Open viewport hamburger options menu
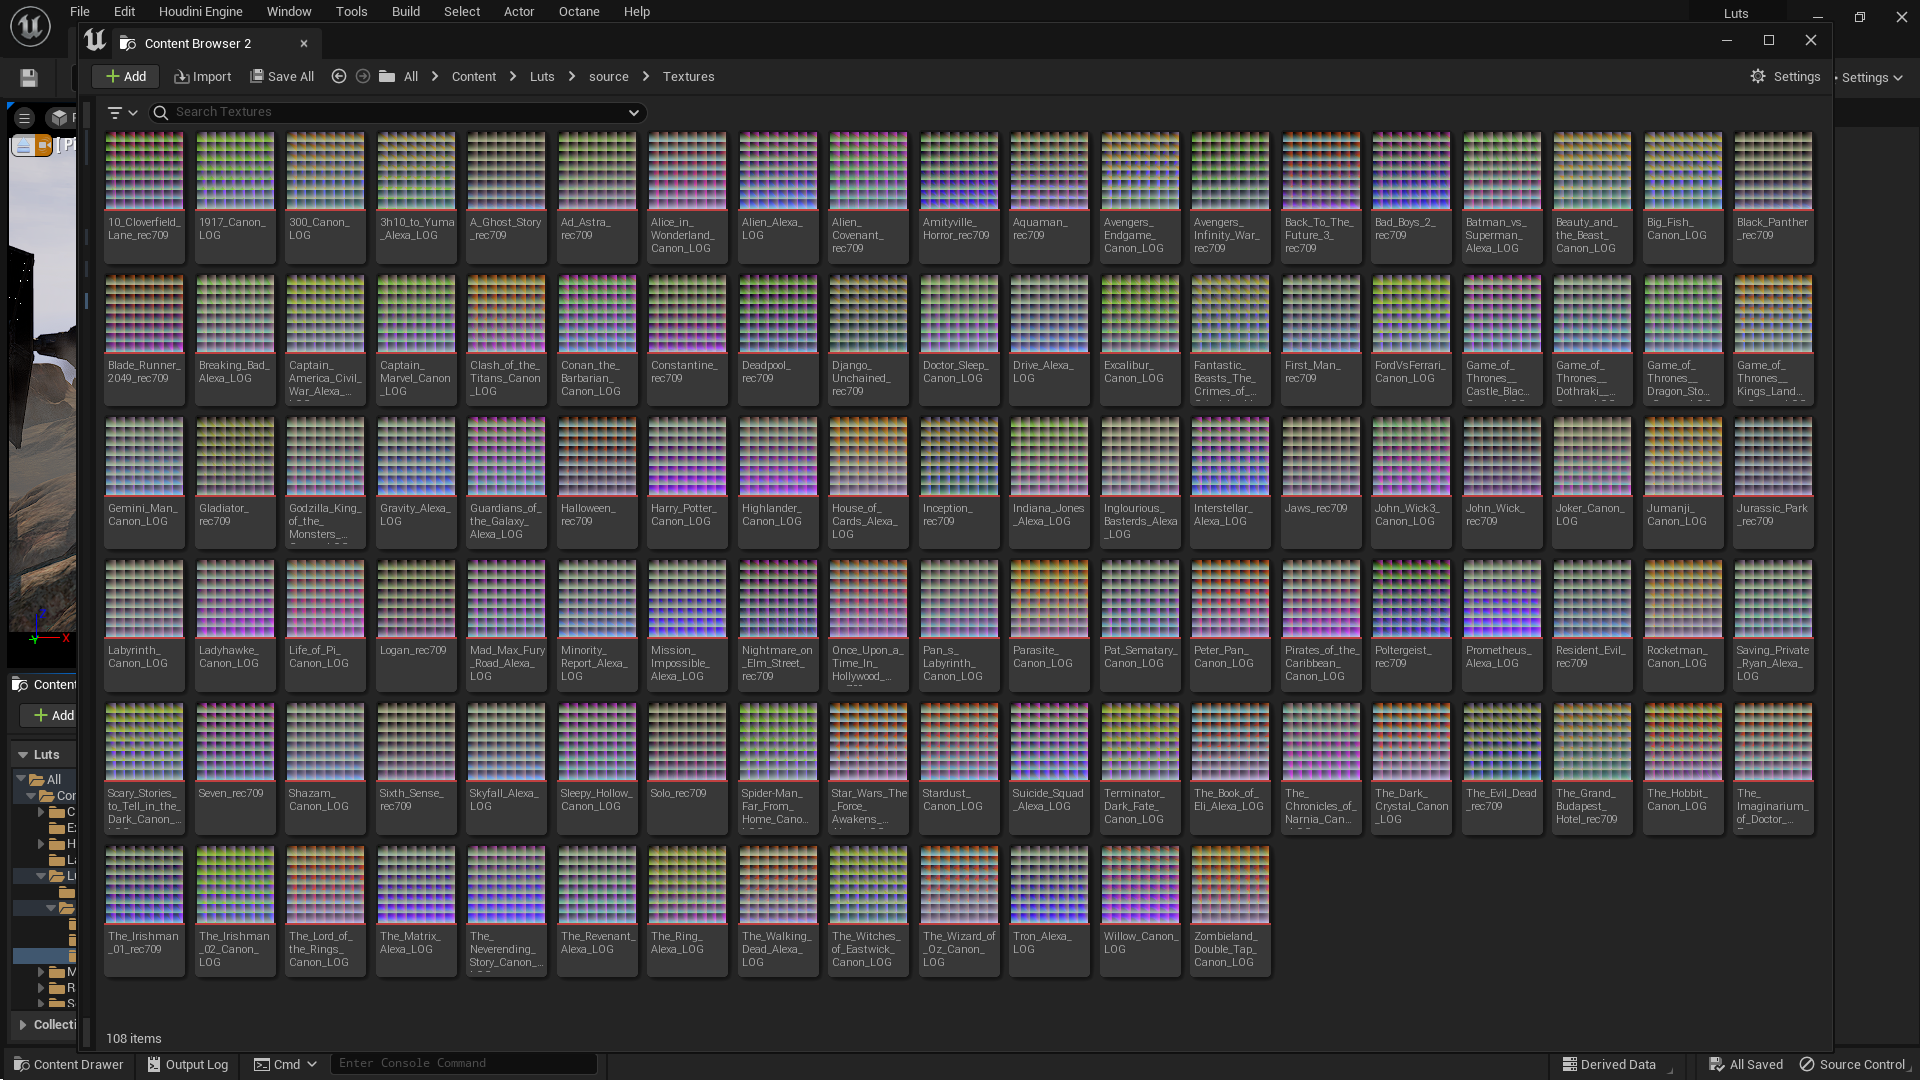The height and width of the screenshot is (1080, 1920). 24,118
